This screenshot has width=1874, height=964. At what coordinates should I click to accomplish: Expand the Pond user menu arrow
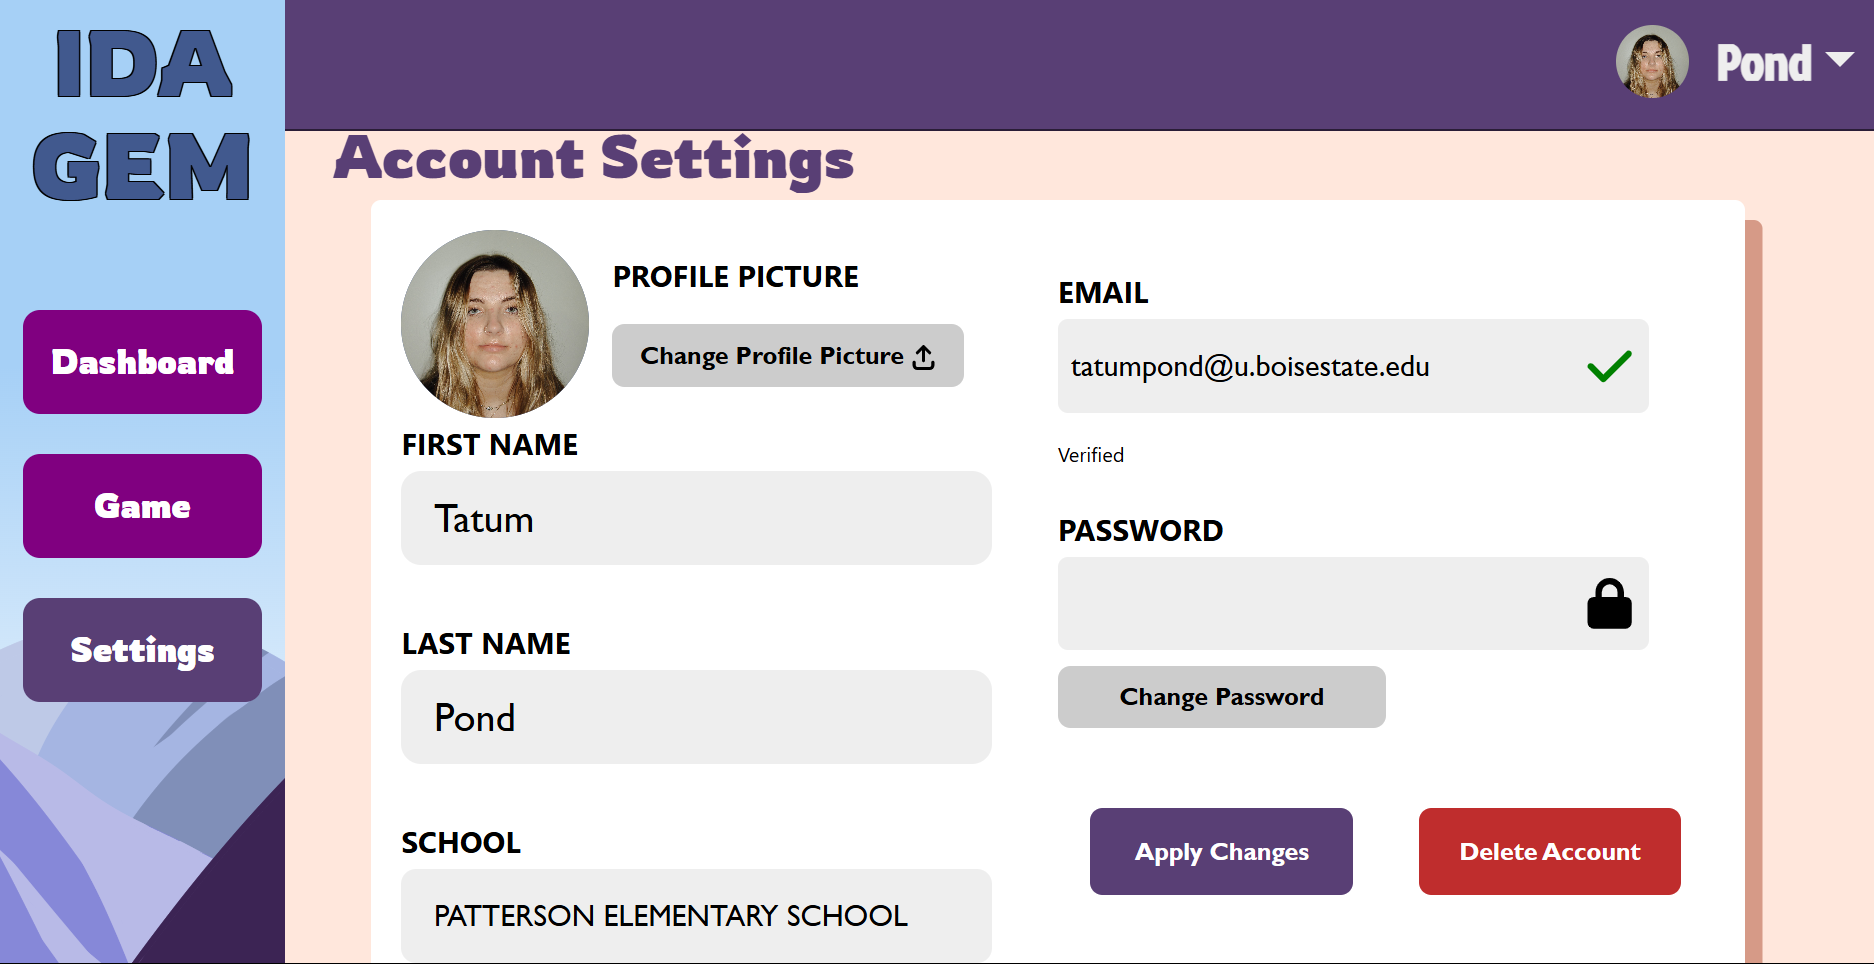[1839, 59]
